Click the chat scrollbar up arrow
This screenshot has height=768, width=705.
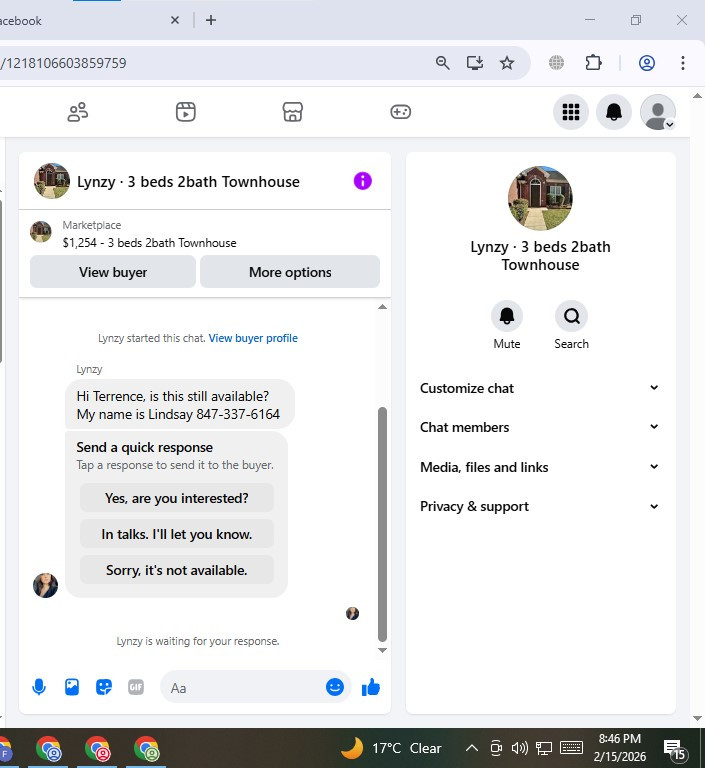click(x=383, y=307)
